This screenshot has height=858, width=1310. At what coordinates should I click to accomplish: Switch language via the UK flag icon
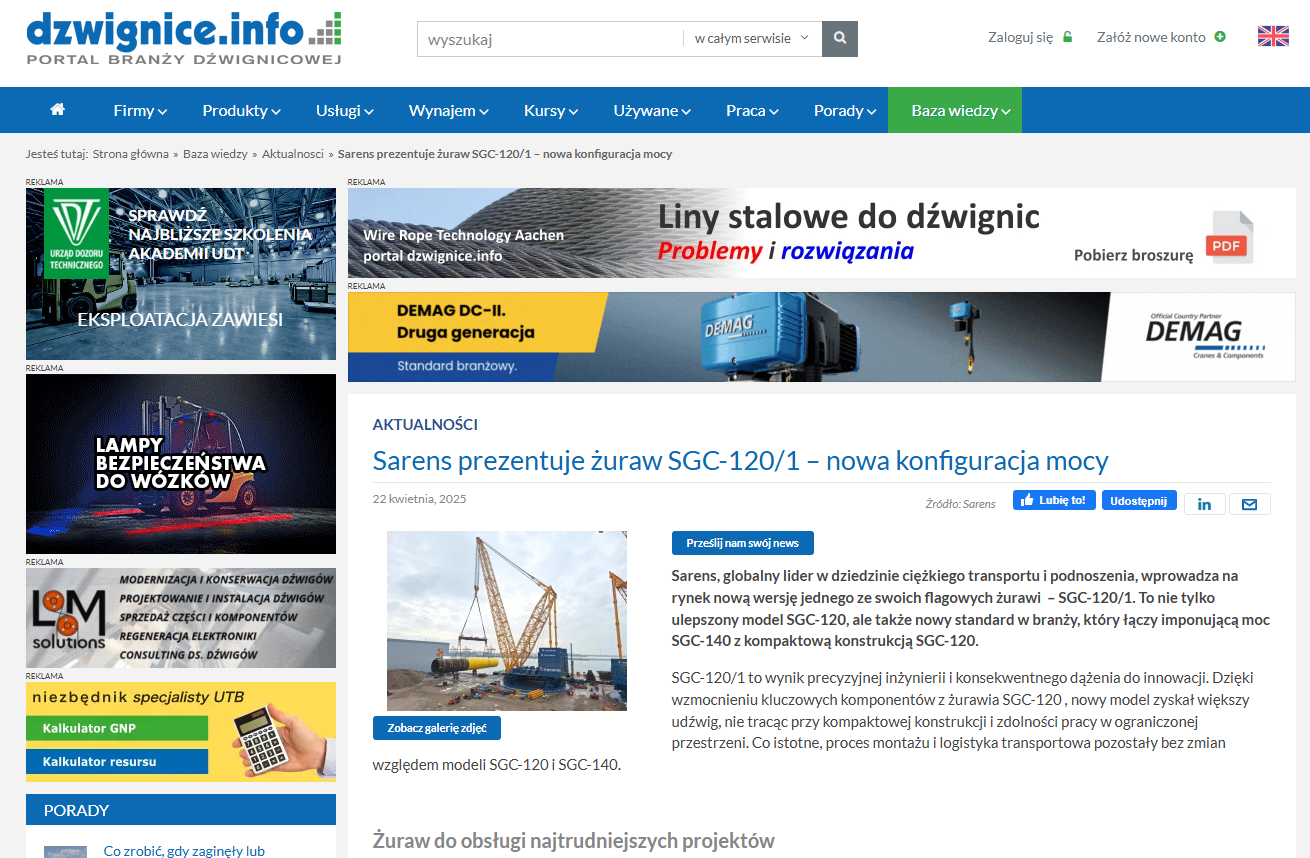pyautogui.click(x=1273, y=37)
